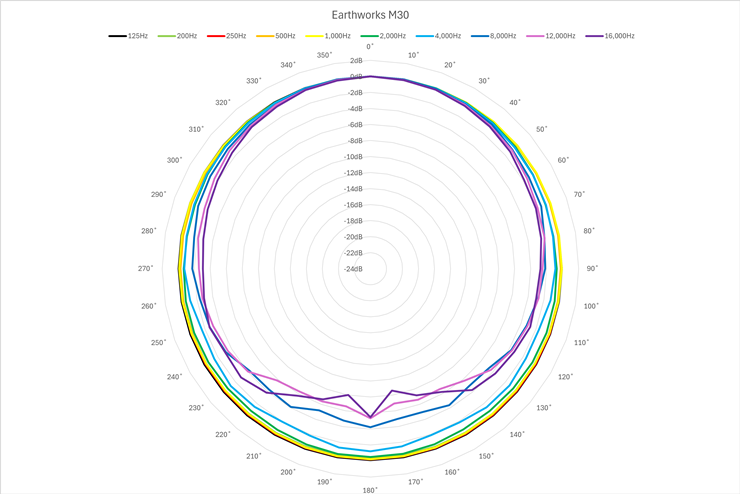Select the 170° angle label
Image resolution: width=740 pixels, height=494 pixels.
tap(415, 482)
